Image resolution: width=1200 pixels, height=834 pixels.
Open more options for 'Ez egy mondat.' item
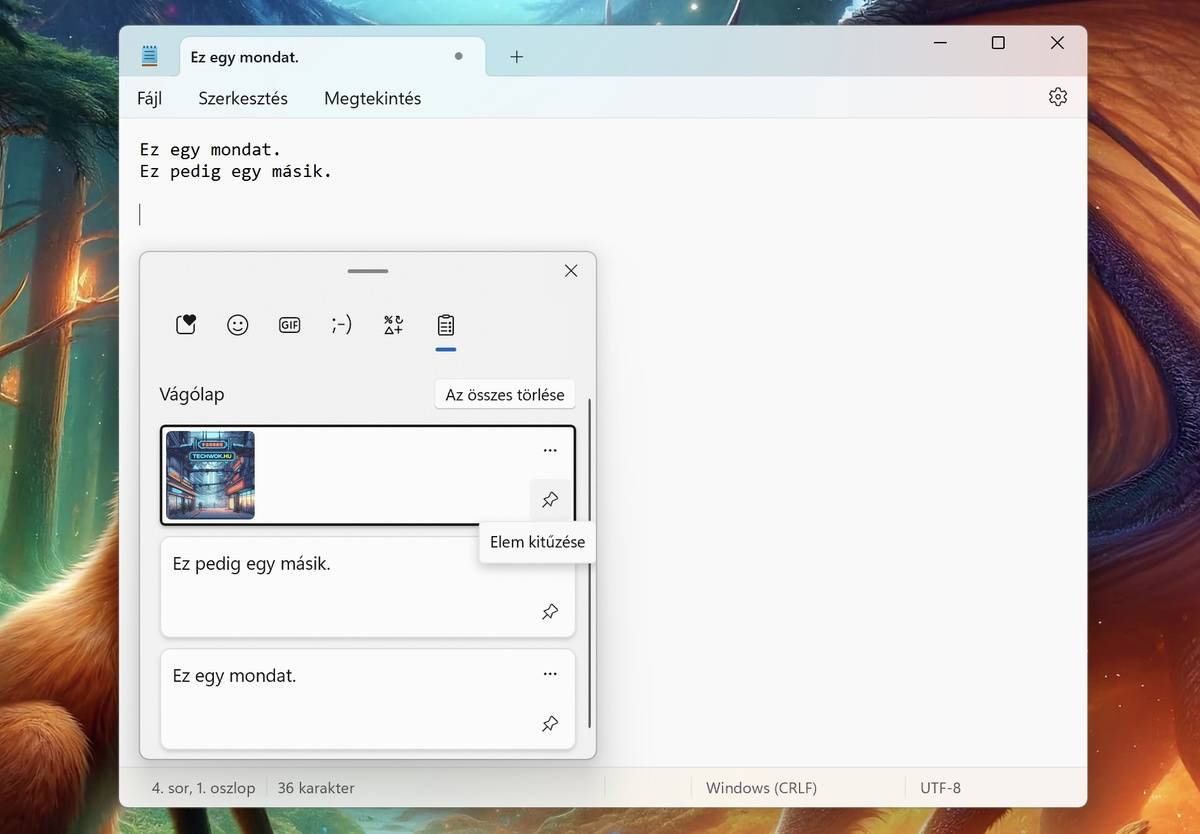coord(550,674)
